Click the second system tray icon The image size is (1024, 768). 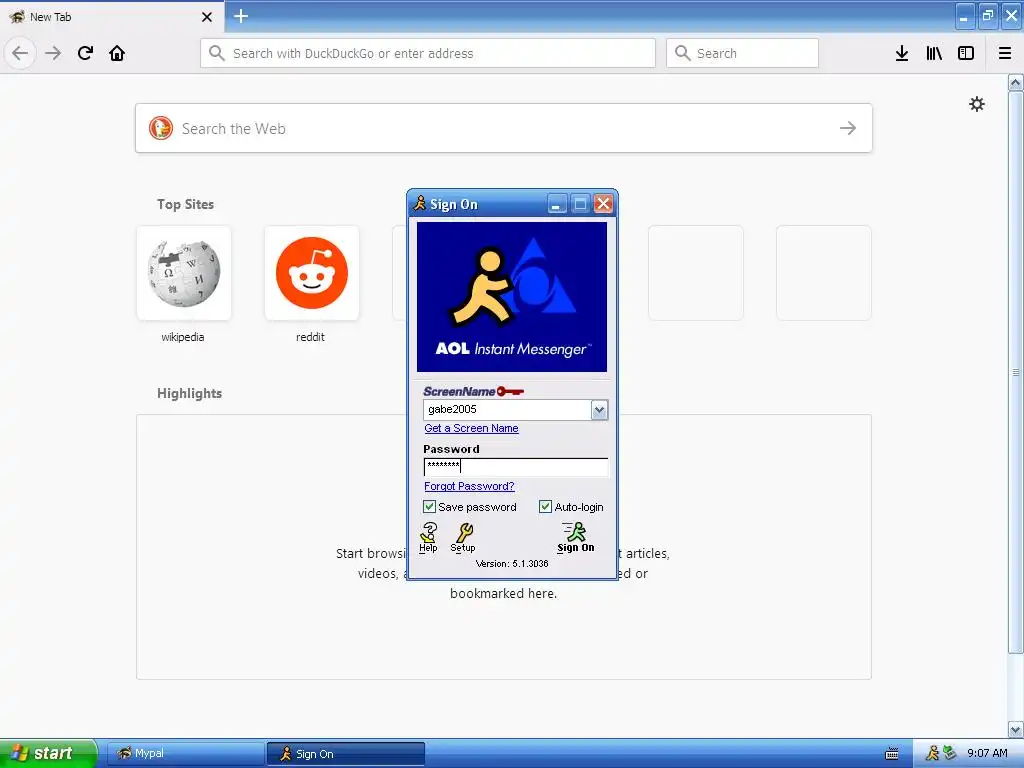tap(949, 753)
